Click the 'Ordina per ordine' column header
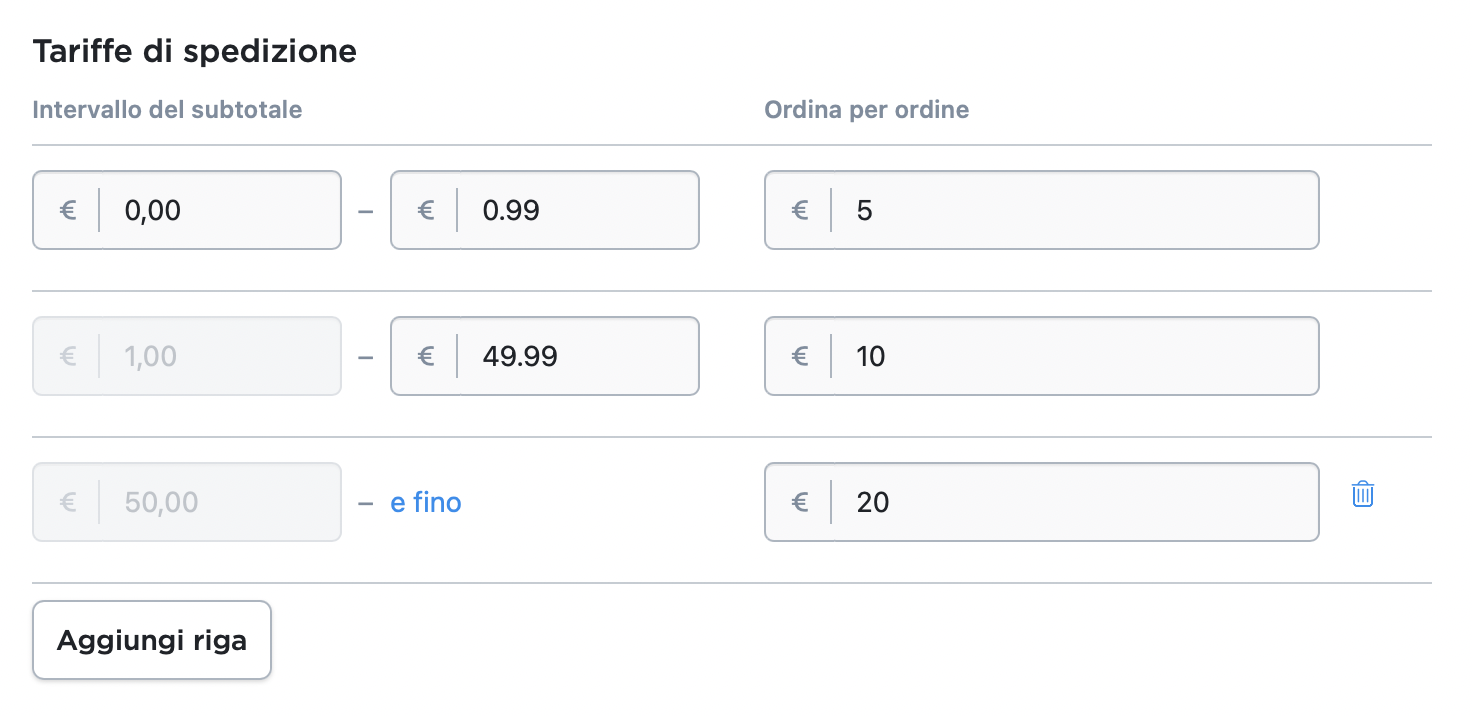 866,110
